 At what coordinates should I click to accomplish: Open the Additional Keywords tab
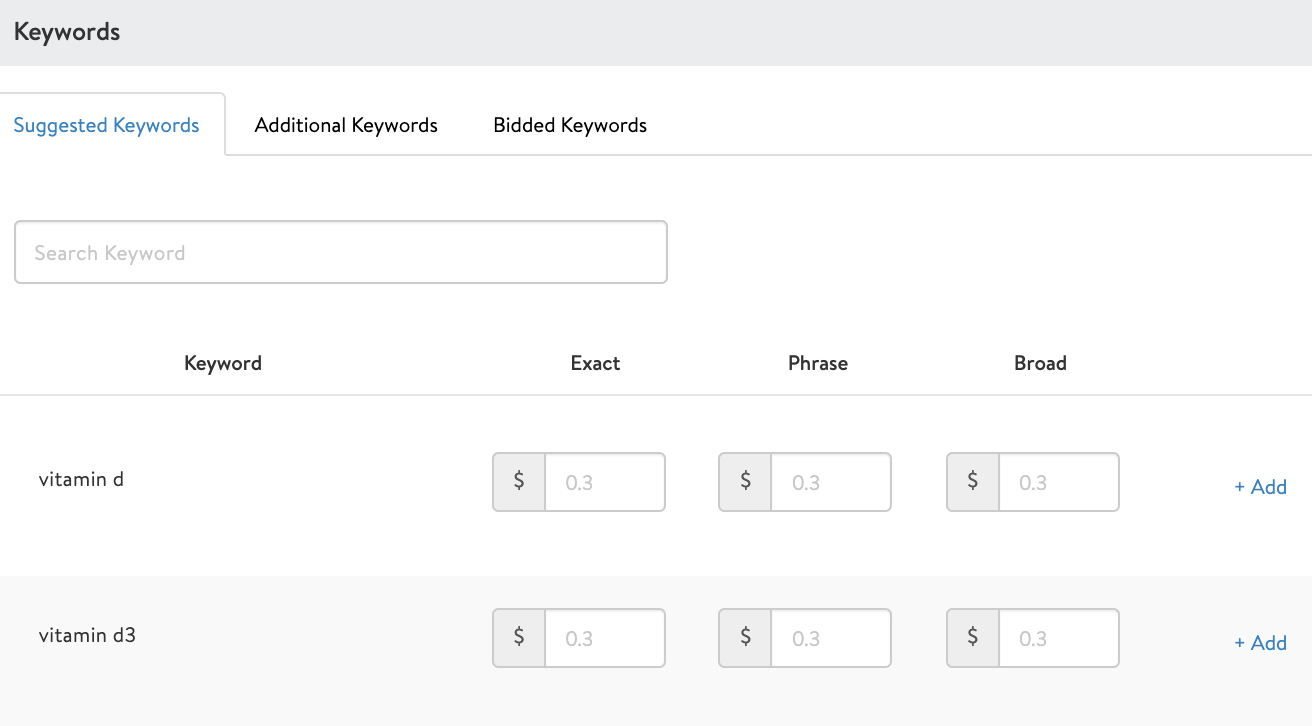click(346, 125)
